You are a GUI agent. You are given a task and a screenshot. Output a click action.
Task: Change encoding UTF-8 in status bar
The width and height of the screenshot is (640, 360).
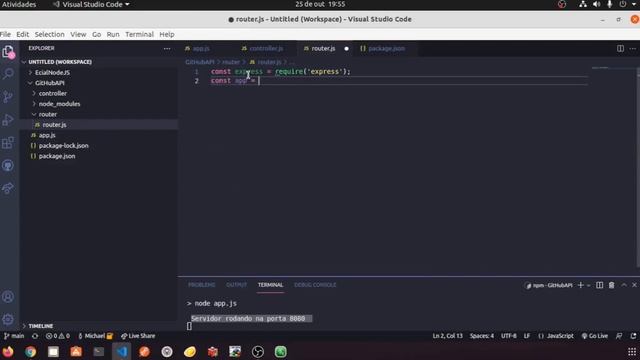[509, 336]
